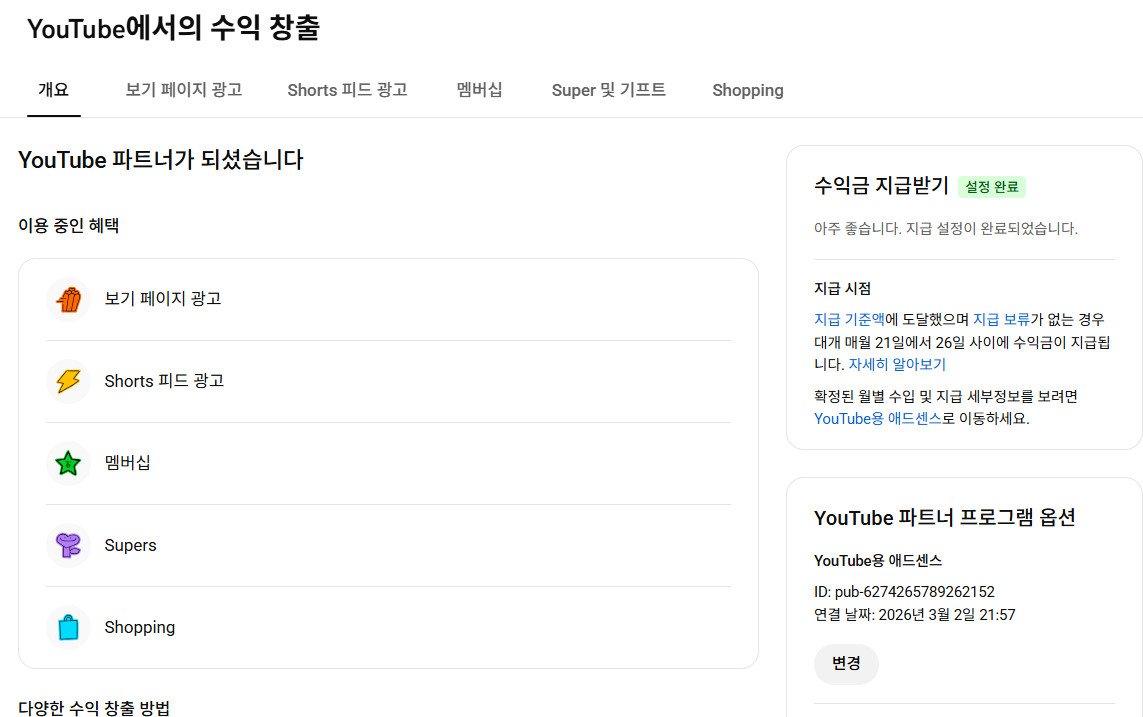Click the 연결 날짜 2026년 3월 2일 text

914,615
